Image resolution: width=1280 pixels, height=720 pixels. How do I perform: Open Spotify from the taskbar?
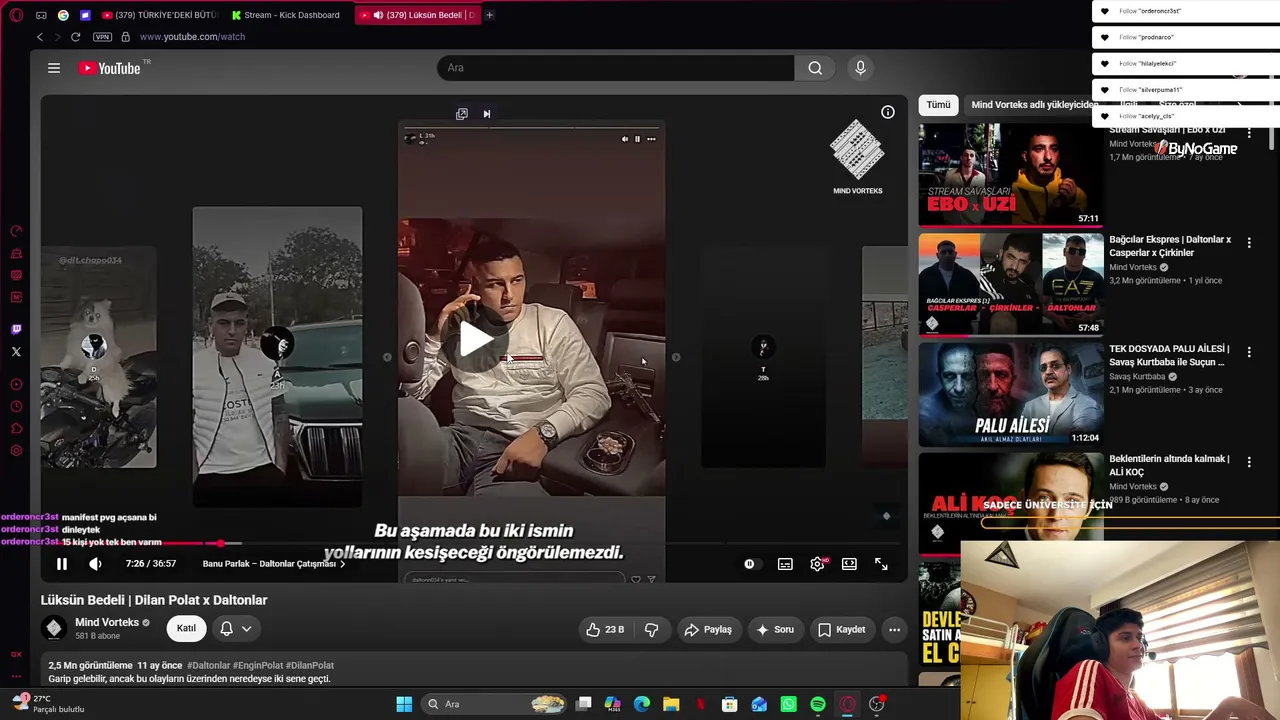point(818,704)
